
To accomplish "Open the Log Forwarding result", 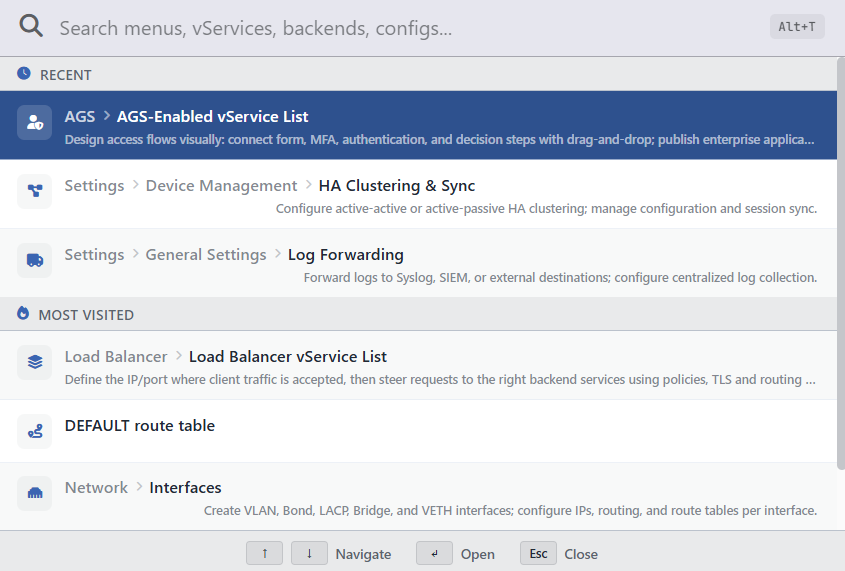I will pyautogui.click(x=418, y=263).
